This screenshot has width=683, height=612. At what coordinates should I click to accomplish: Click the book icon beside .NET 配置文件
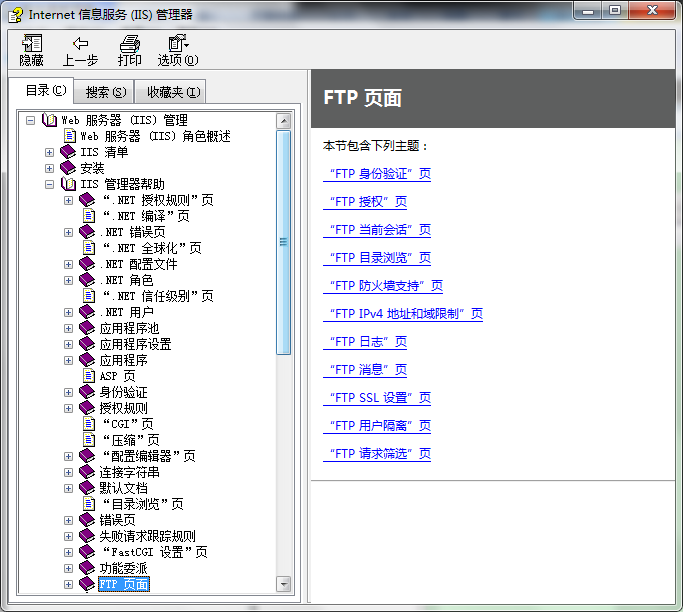point(87,264)
